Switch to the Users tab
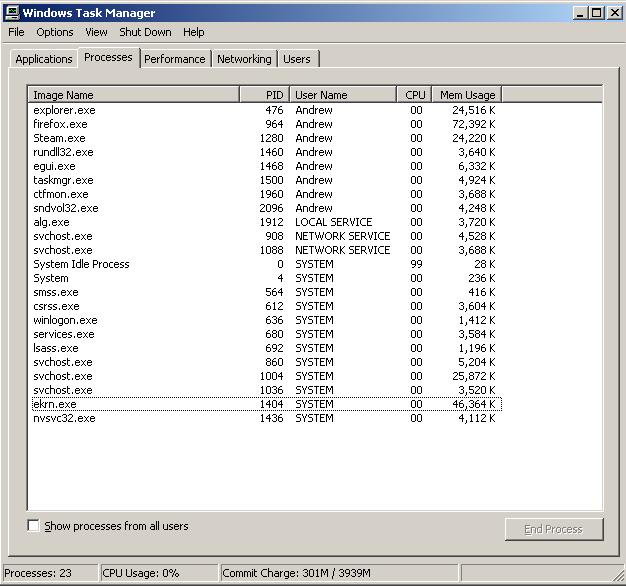The height and width of the screenshot is (586, 626). 297,59
